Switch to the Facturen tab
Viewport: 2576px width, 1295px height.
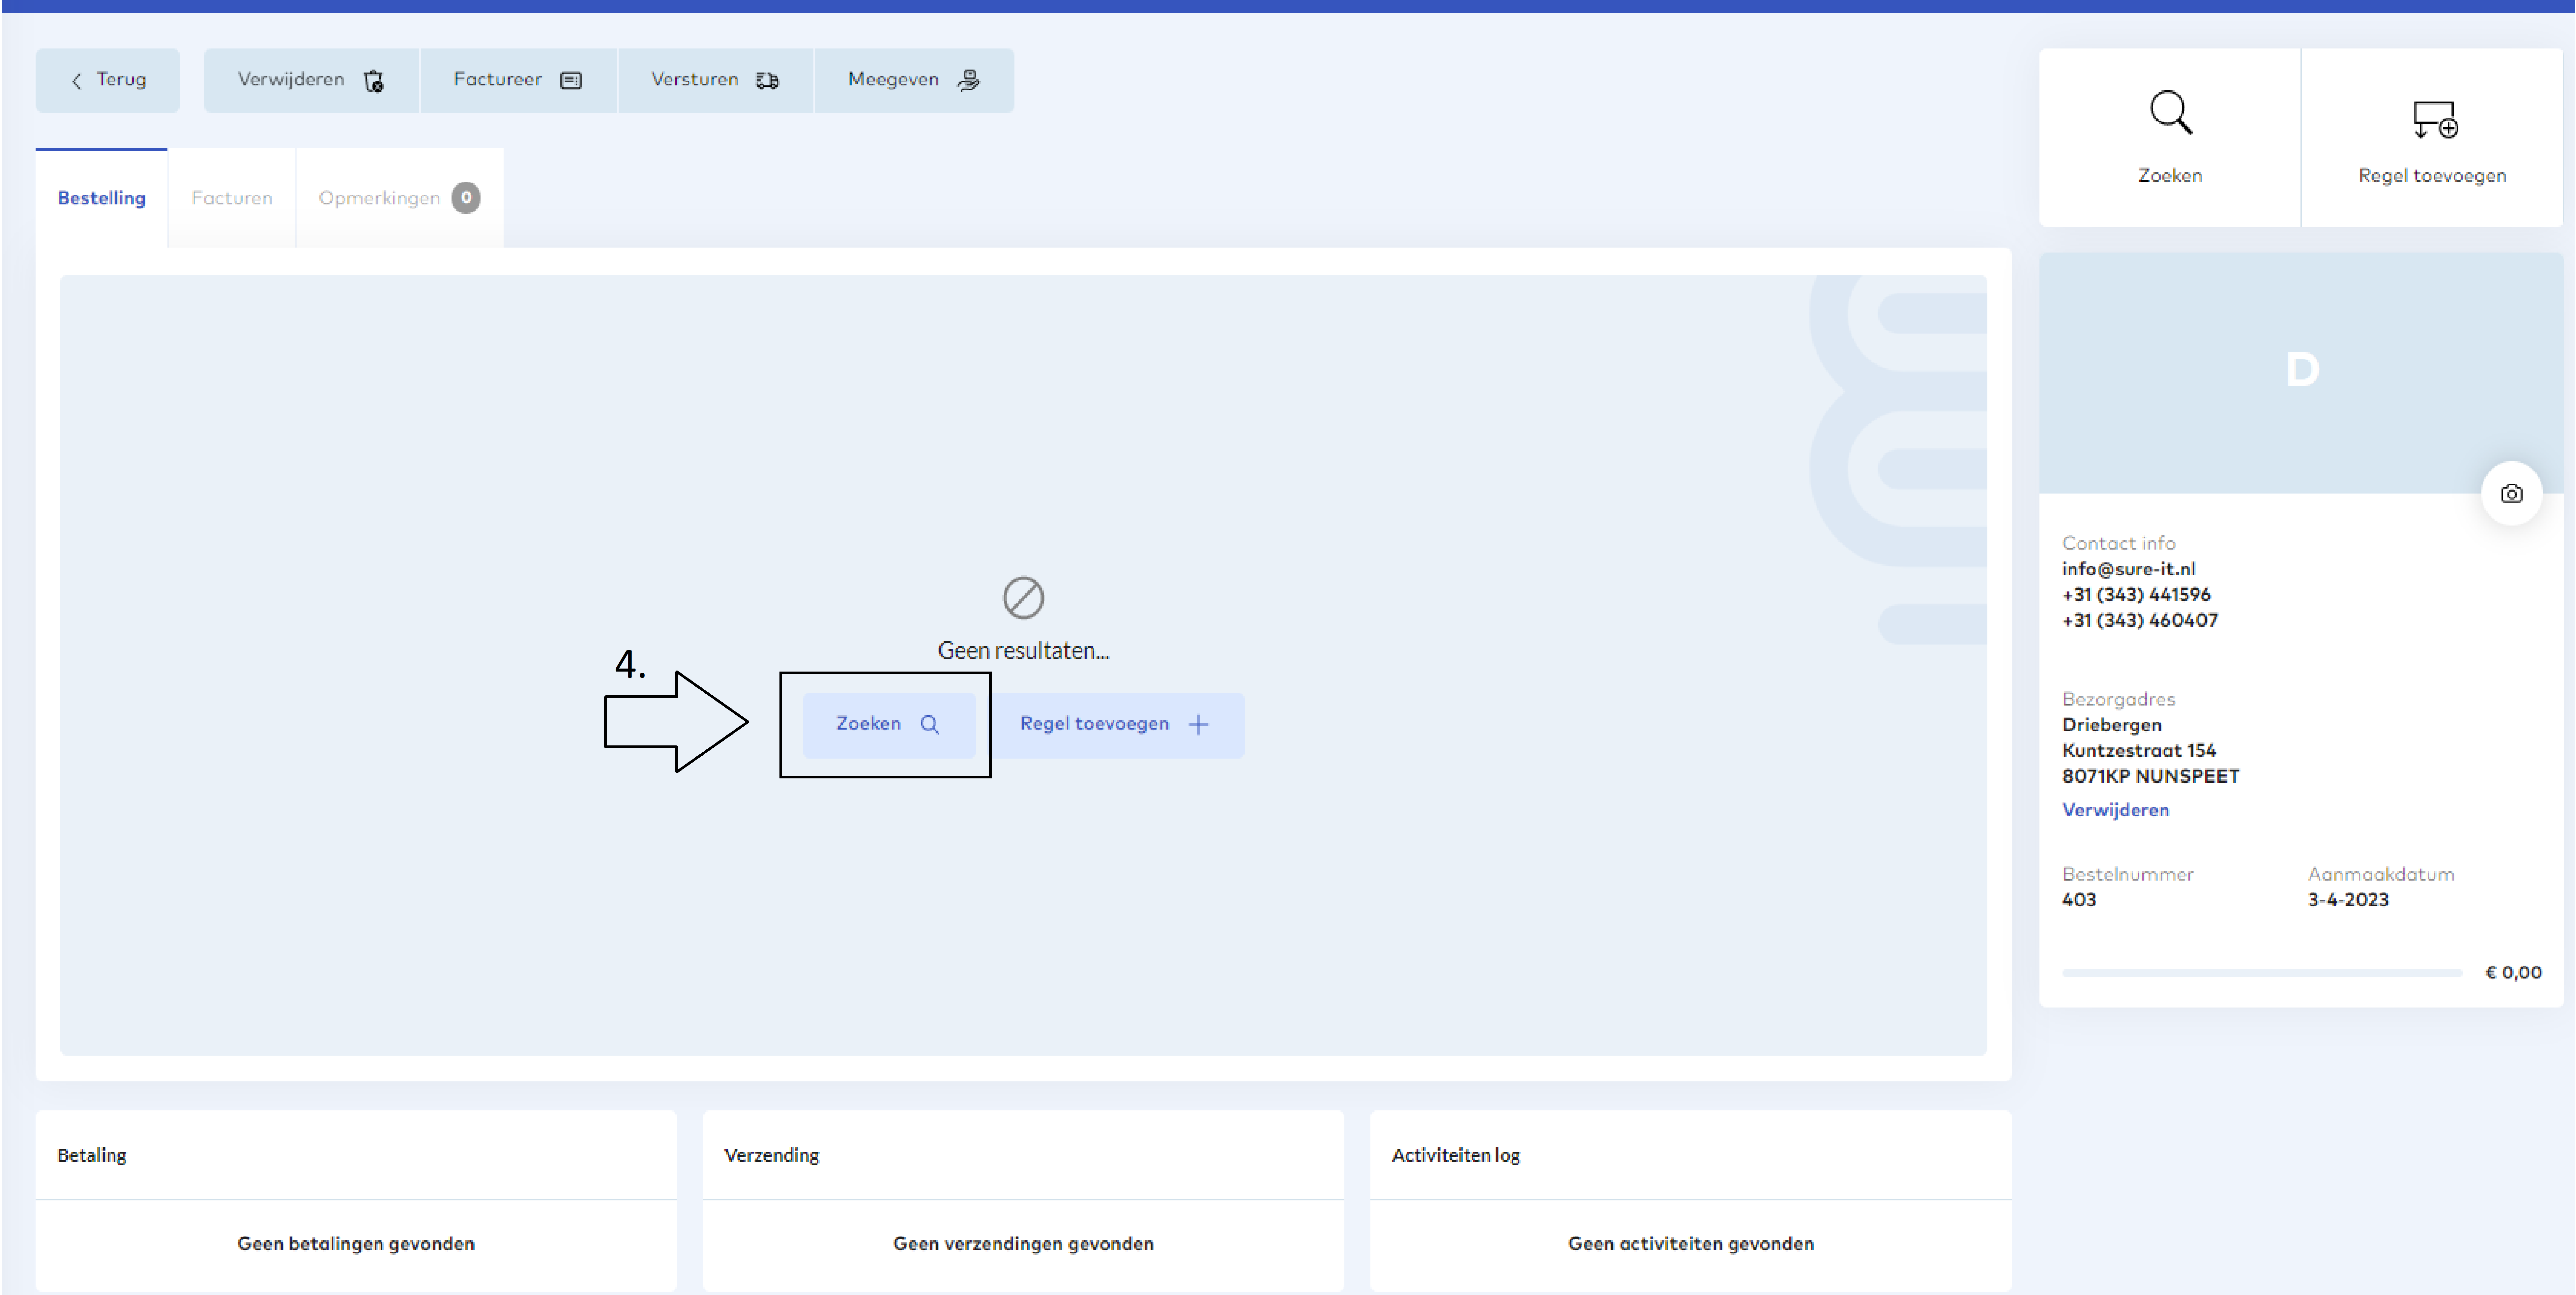tap(232, 198)
